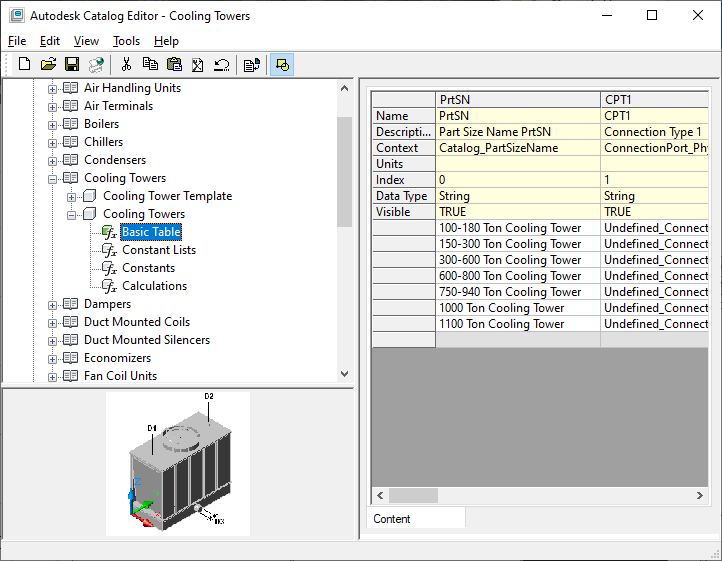The image size is (722, 561).
Task: Click the Cut scissors icon
Action: pos(126,64)
